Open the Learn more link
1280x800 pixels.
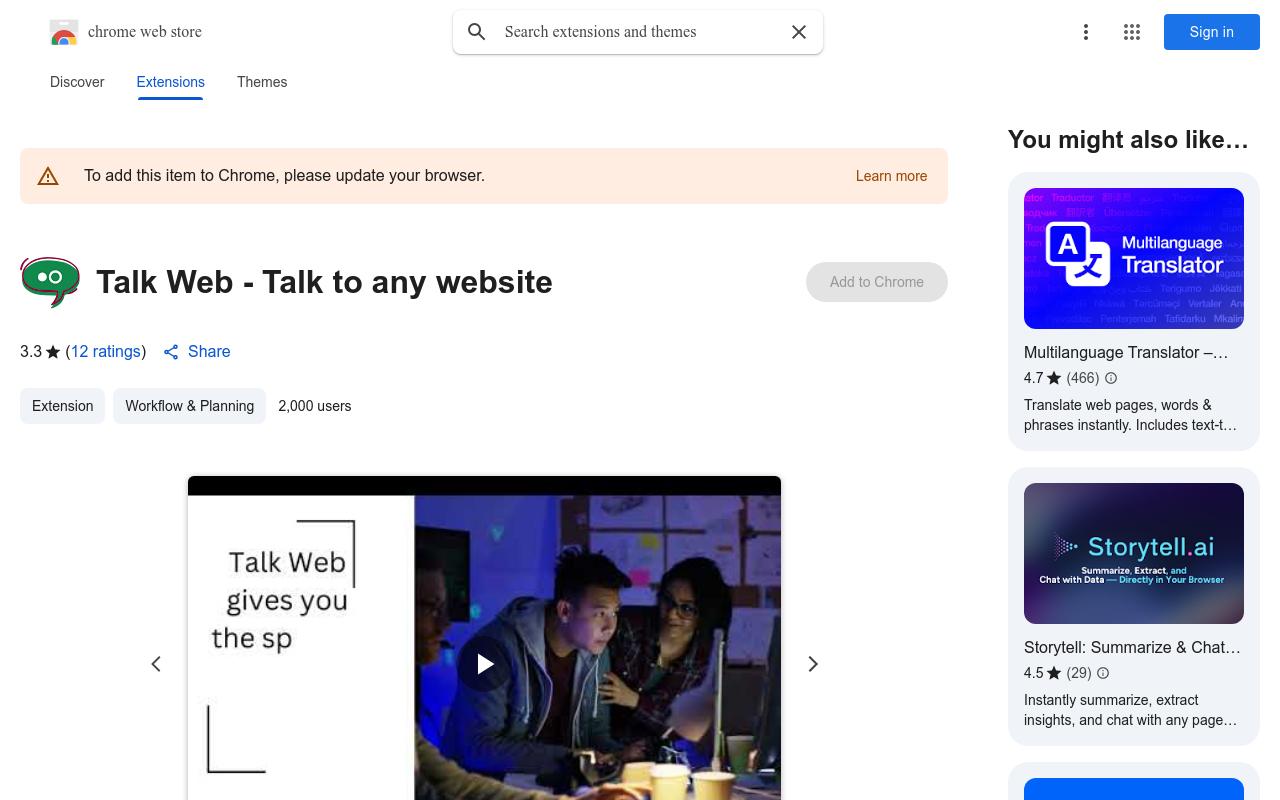891,176
